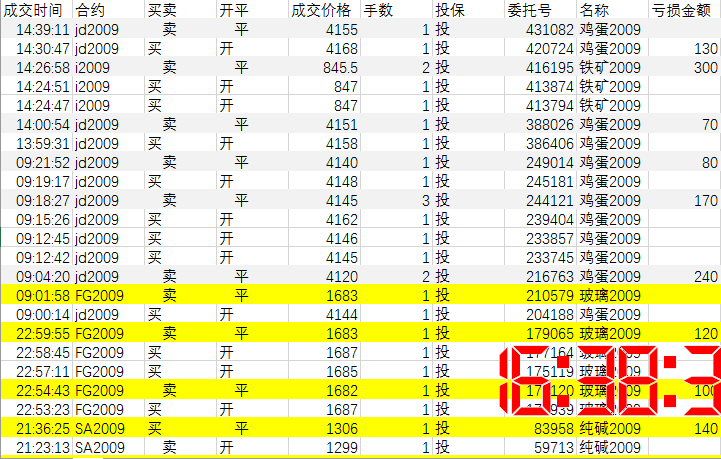
Task: Click the 09:01:58 highlighted time cell
Action: [42, 294]
